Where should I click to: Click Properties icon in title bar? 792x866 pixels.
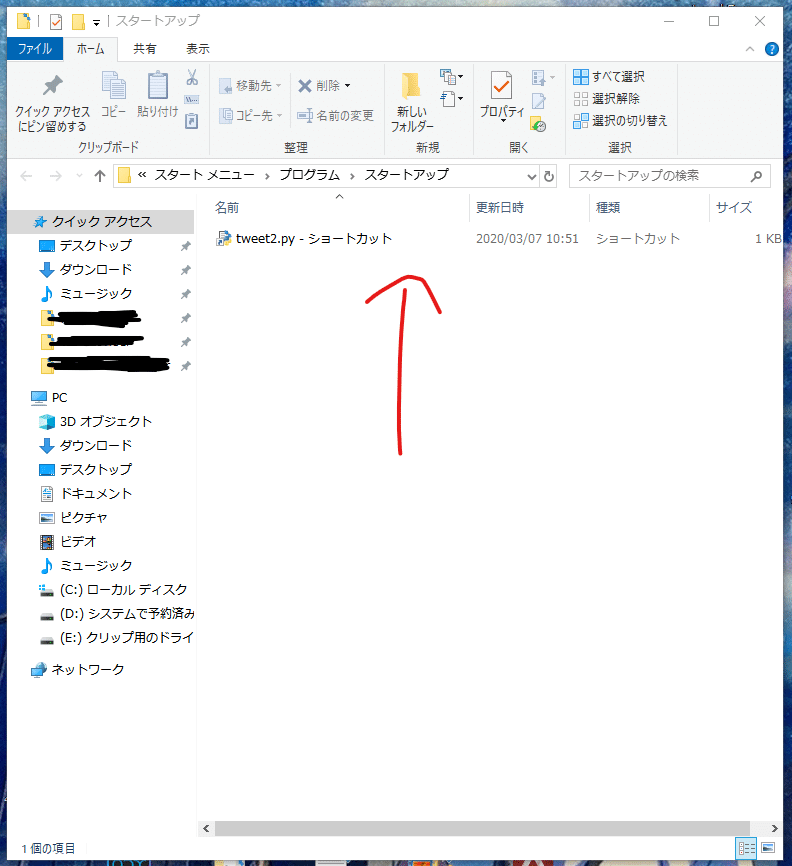[56, 22]
